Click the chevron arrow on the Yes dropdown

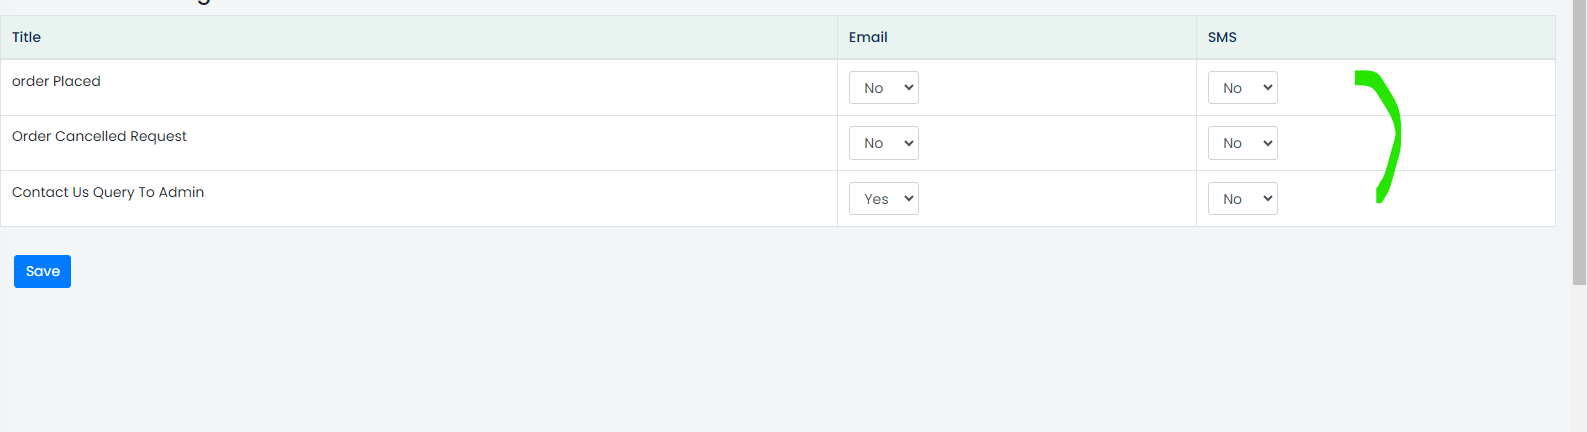(909, 199)
